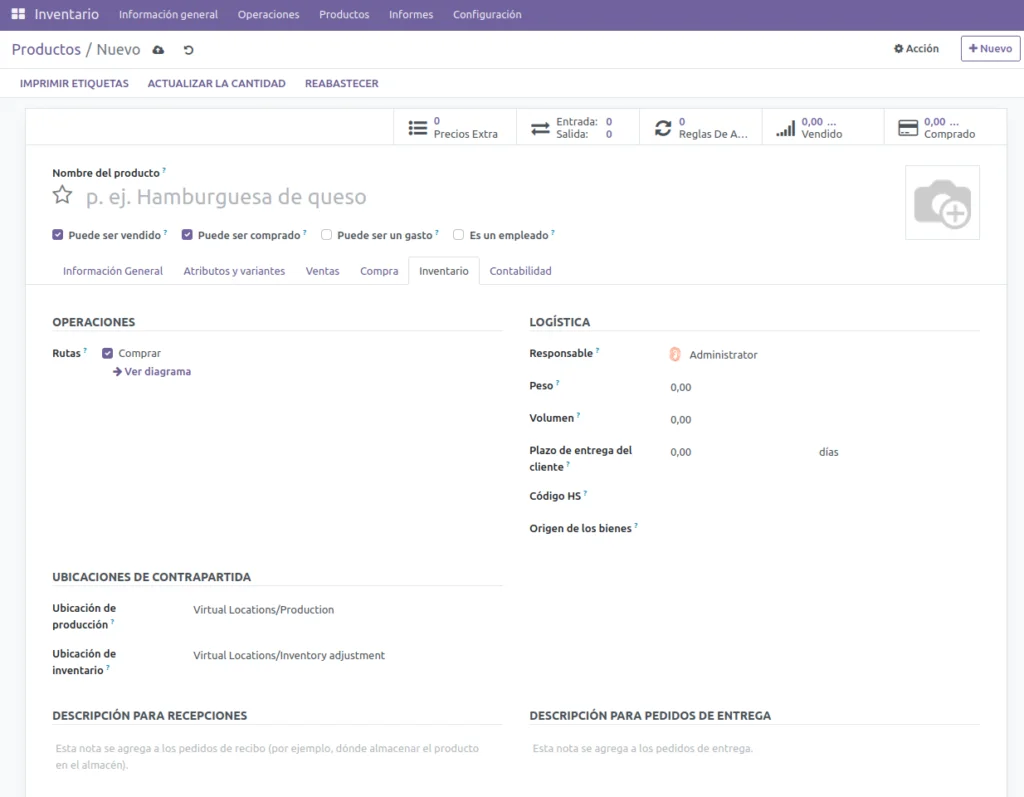This screenshot has width=1024, height=797.
Task: Mark product as favorite with star icon
Action: pyautogui.click(x=62, y=196)
